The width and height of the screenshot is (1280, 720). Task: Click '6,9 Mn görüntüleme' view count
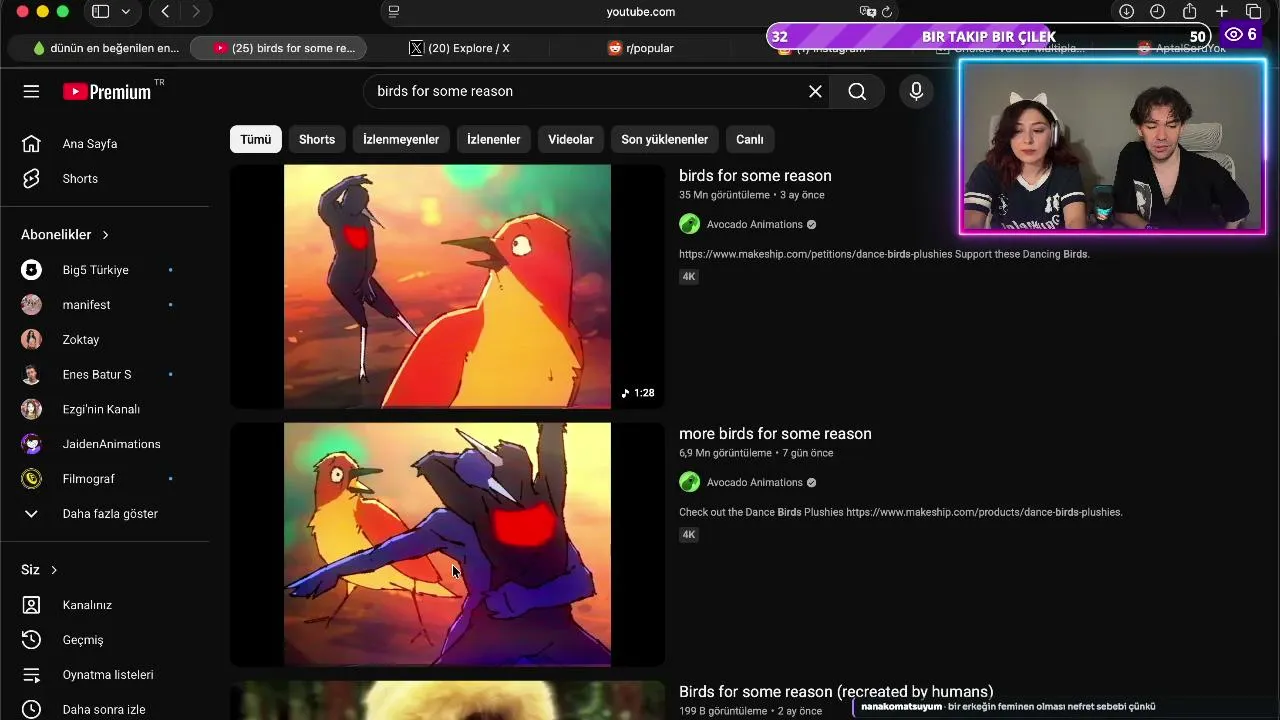coord(725,453)
